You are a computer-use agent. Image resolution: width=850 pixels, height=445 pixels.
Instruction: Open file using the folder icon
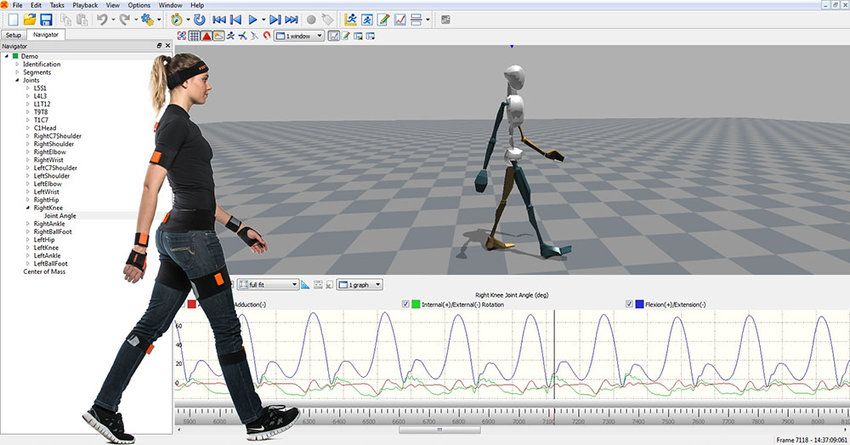(x=30, y=19)
